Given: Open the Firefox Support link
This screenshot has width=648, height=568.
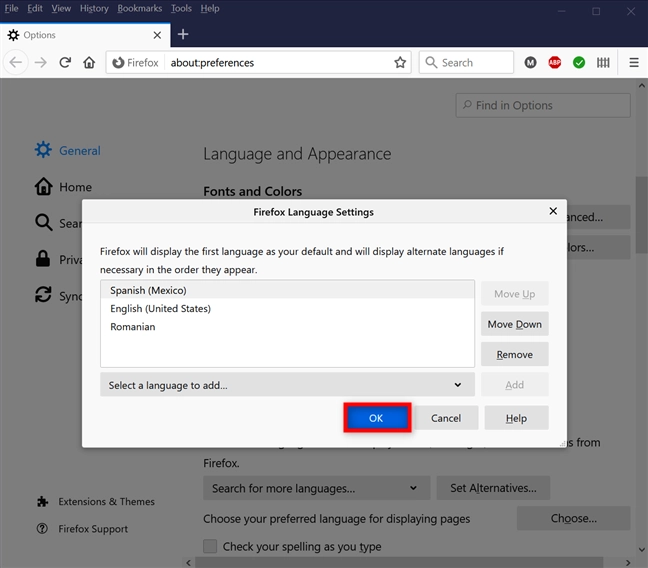Looking at the screenshot, I should tap(82, 529).
